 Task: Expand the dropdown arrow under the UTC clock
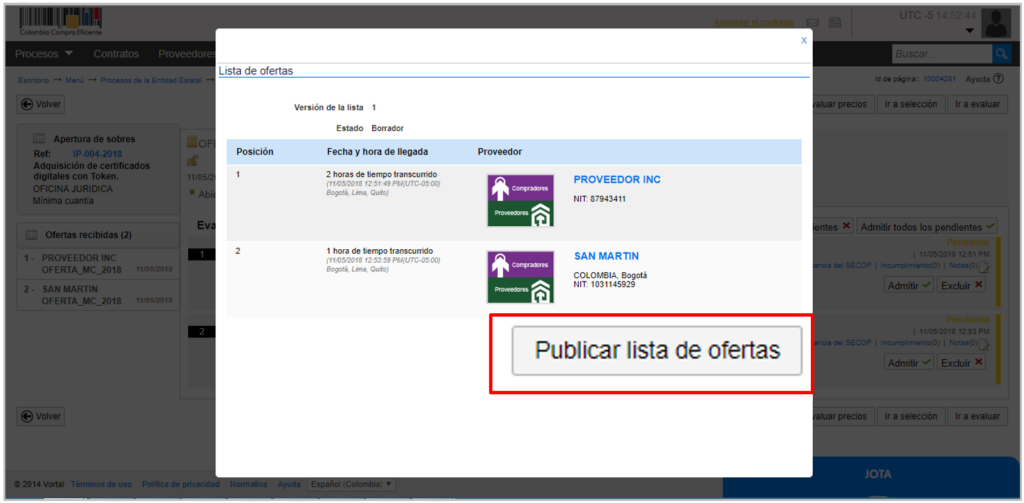click(969, 31)
